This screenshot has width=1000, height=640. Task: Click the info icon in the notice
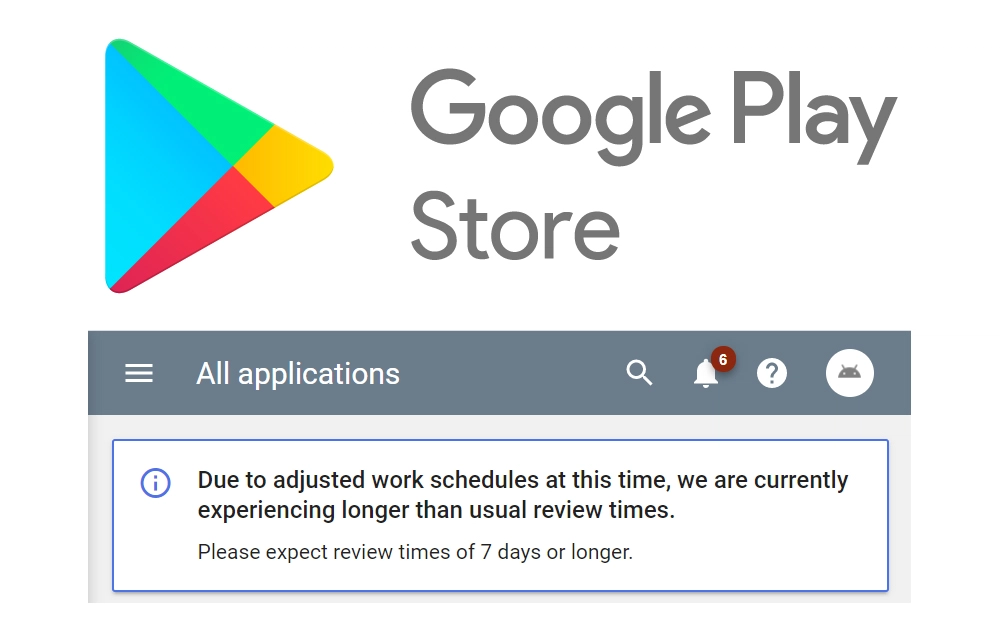pyautogui.click(x=155, y=482)
